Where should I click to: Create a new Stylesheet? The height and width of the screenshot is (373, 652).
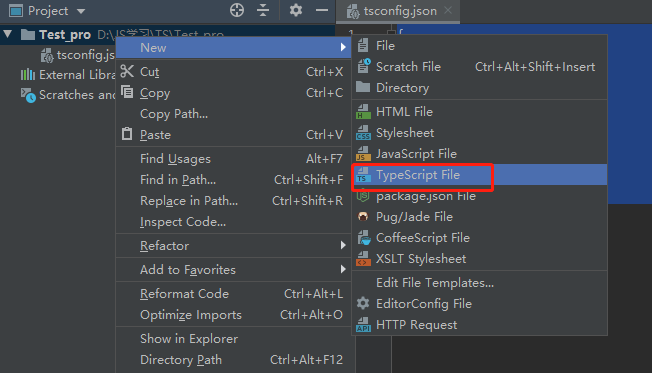pyautogui.click(x=479, y=133)
